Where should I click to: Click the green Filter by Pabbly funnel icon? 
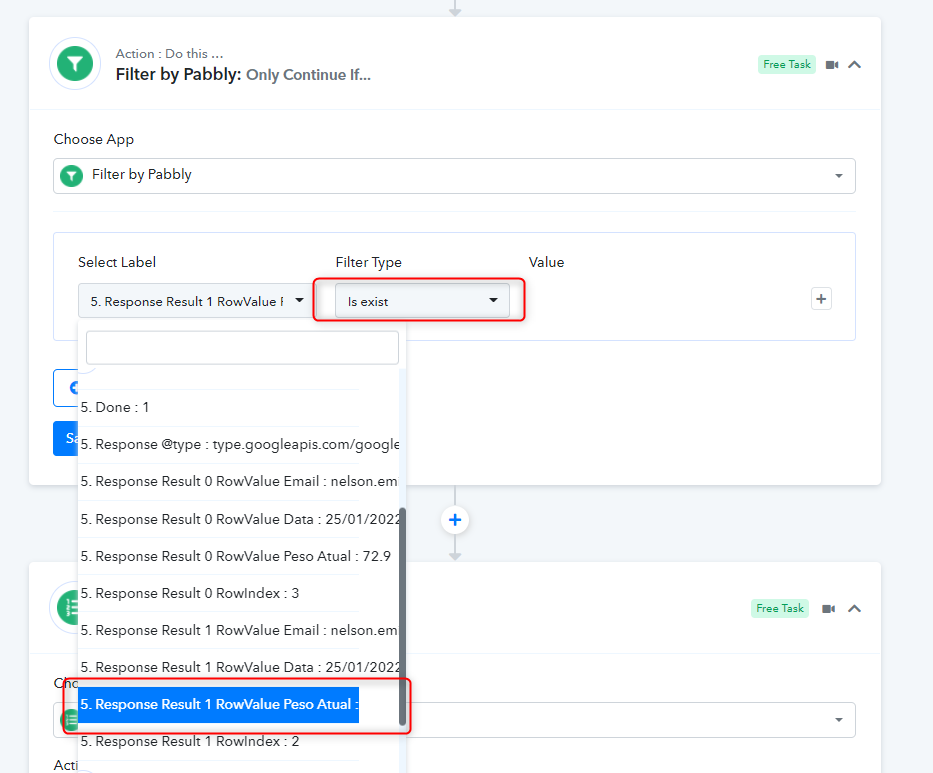click(75, 64)
